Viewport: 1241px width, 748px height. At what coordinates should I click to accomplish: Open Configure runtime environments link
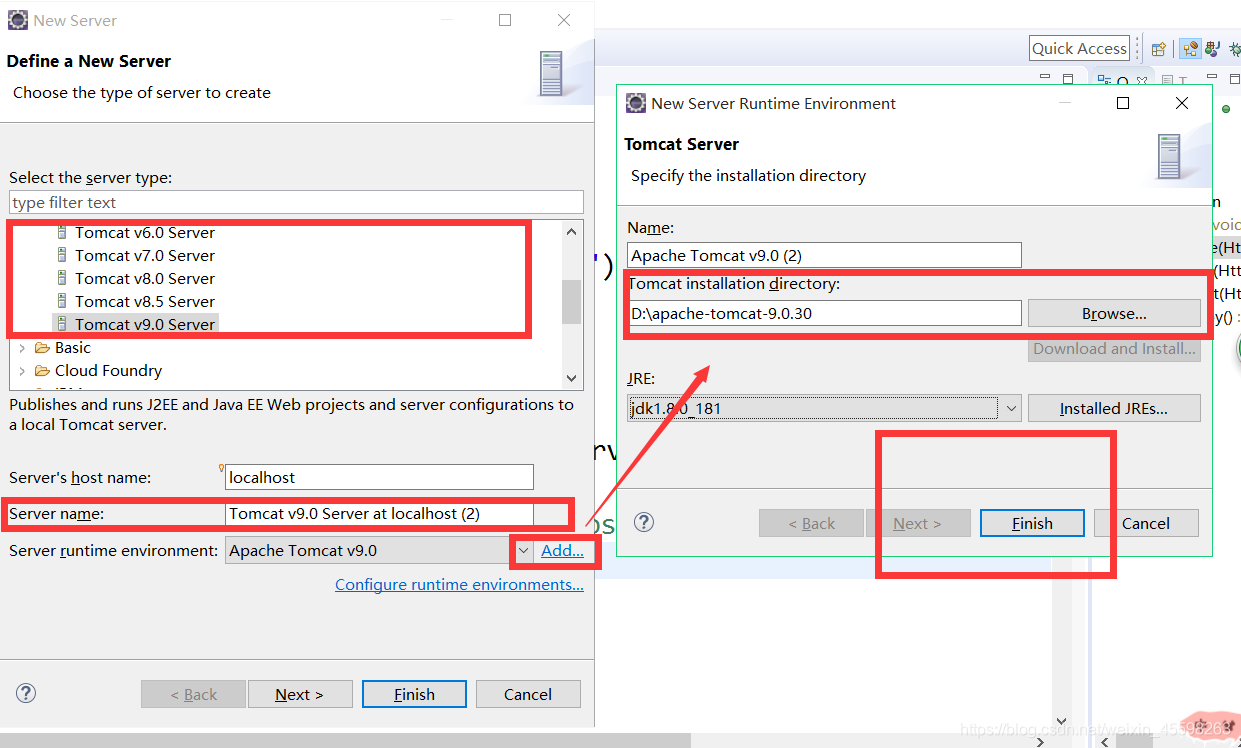[x=459, y=585]
